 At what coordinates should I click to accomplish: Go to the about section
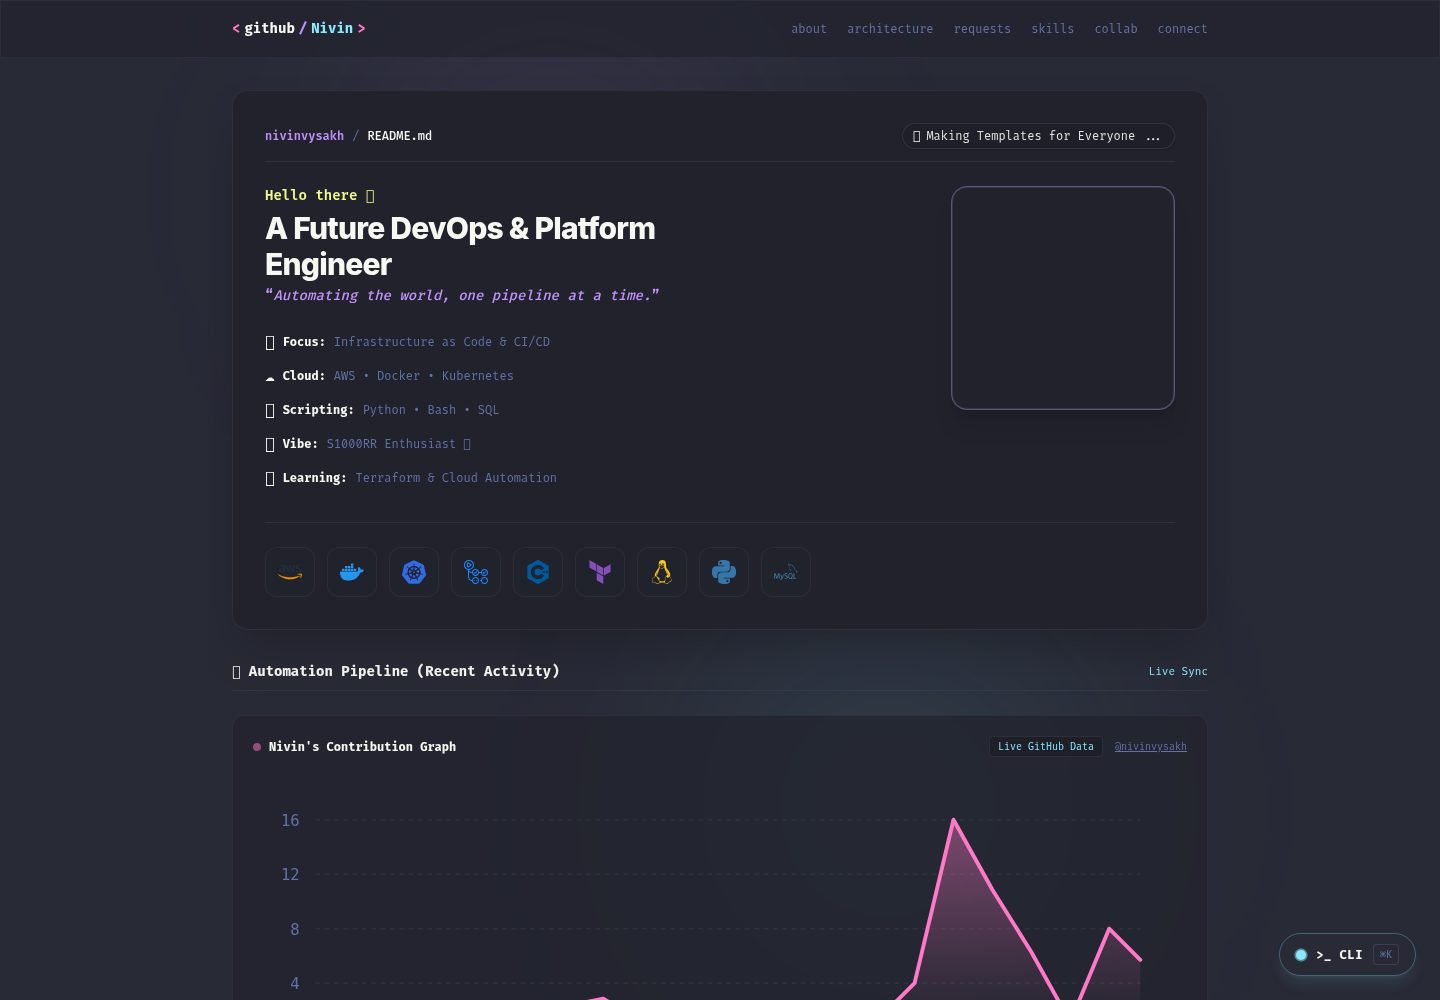point(809,29)
